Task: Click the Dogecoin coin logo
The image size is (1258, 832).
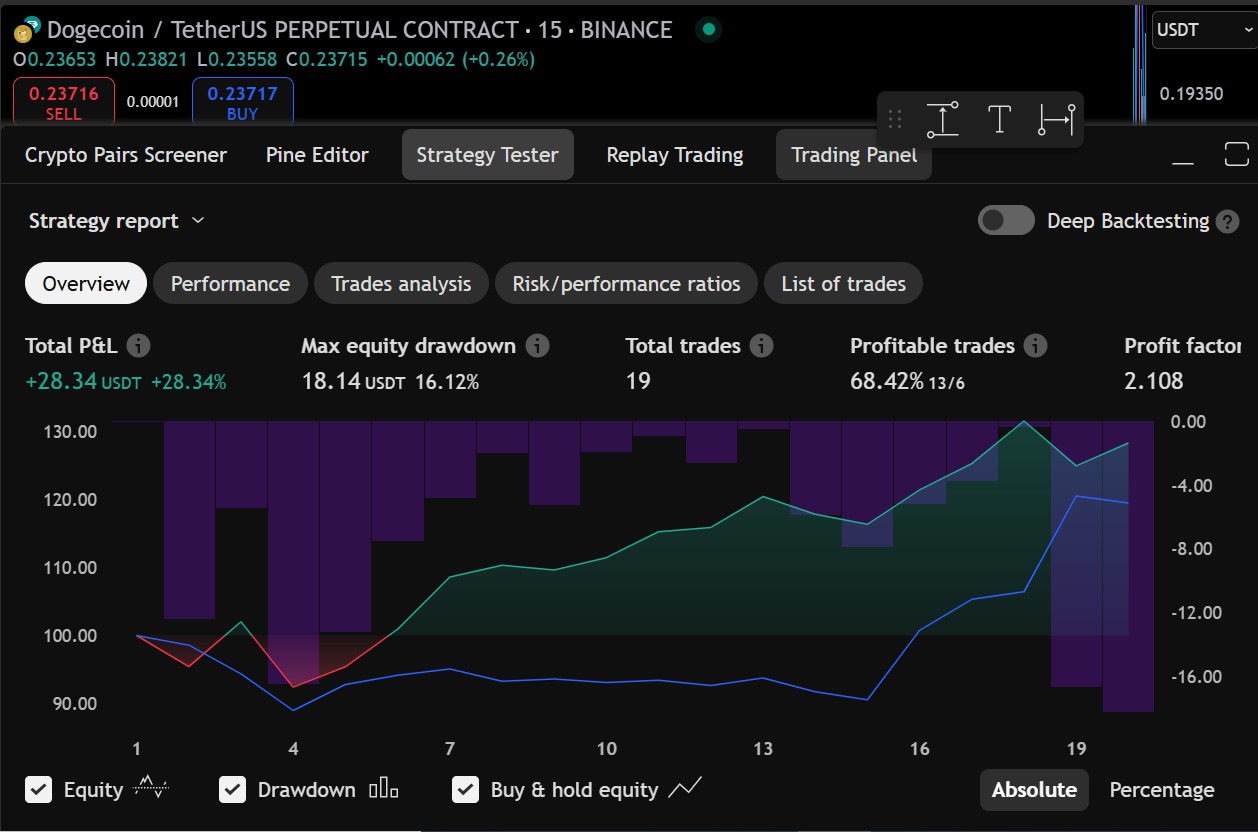Action: (26, 31)
